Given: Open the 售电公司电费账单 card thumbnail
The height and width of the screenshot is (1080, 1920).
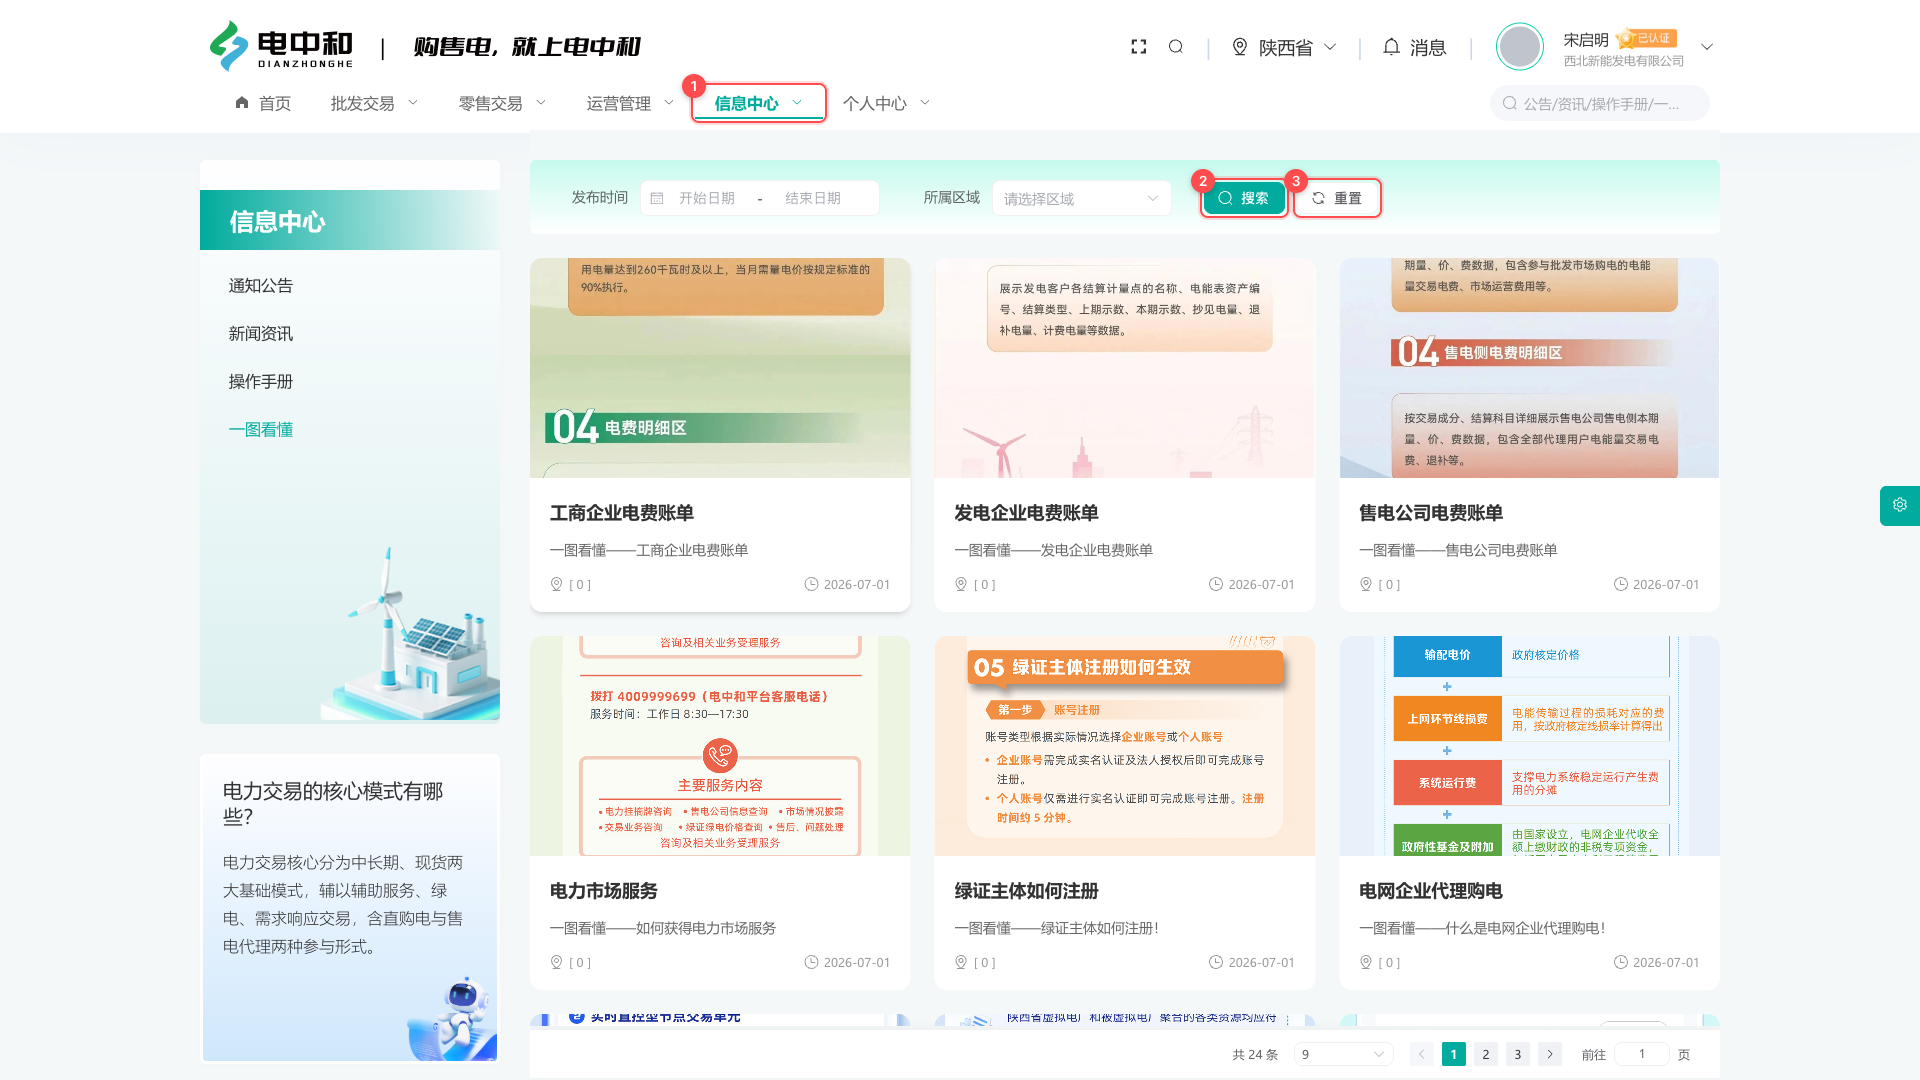Looking at the screenshot, I should point(1529,368).
